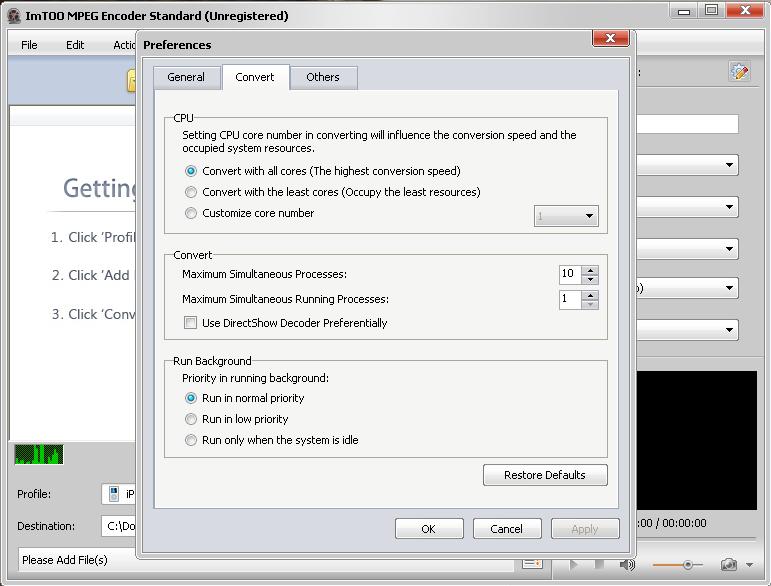Screen dimensions: 771x586
Task: Click the ImTOO app icon in the title bar
Action: 14,16
